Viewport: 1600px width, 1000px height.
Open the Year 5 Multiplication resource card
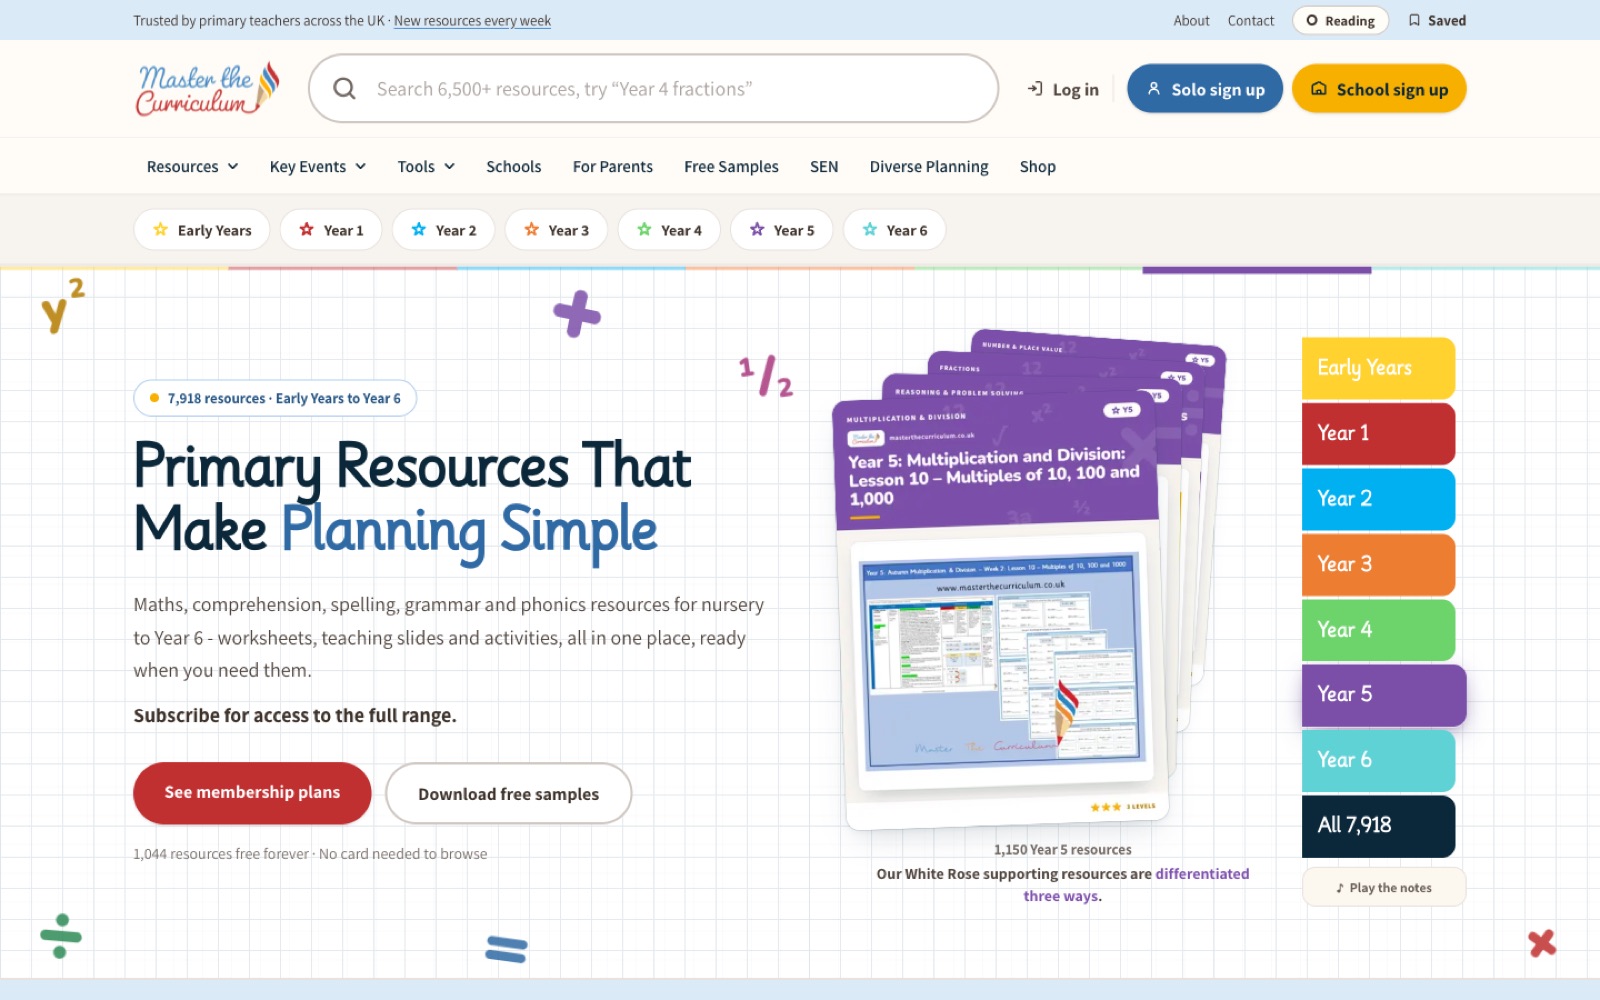click(x=1000, y=610)
